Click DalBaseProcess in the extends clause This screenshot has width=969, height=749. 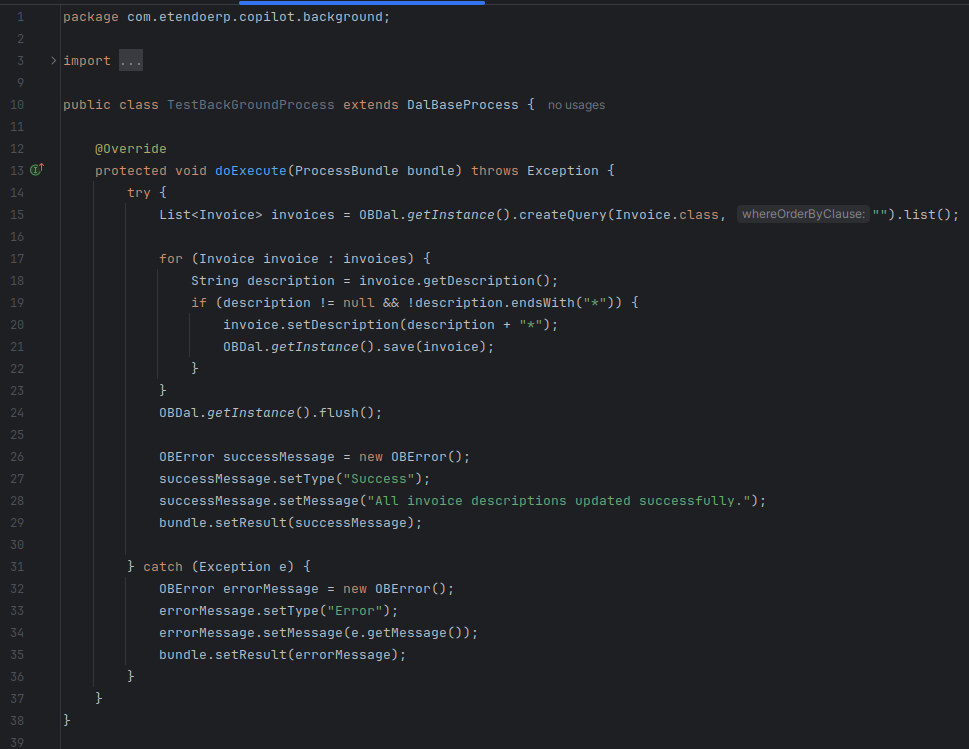click(x=462, y=105)
